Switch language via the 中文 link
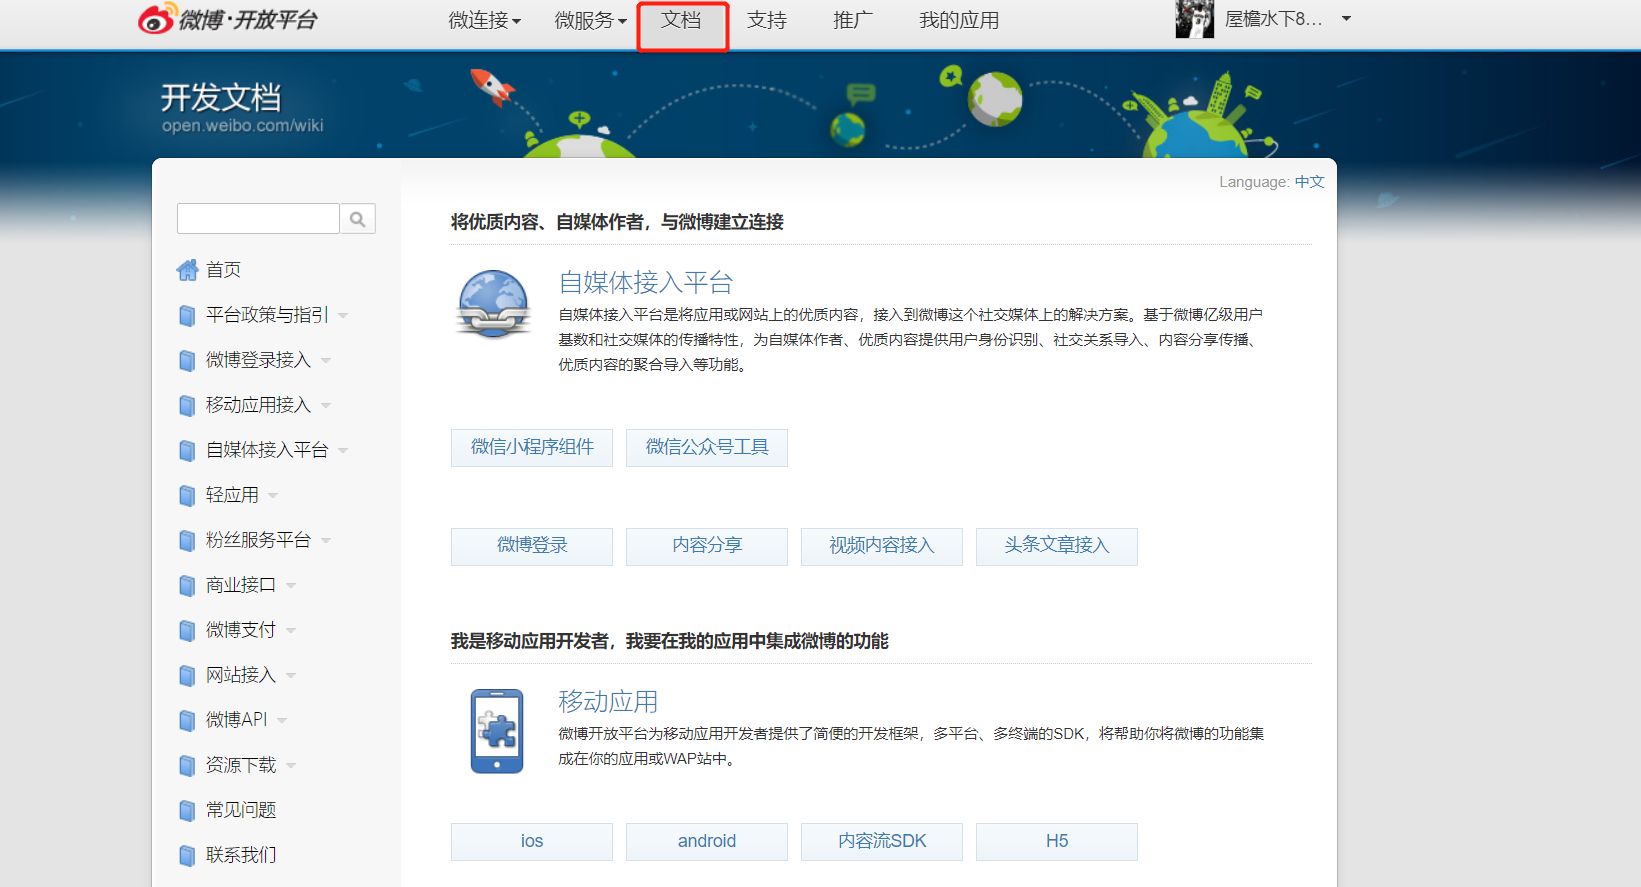The width and height of the screenshot is (1641, 887). (x=1309, y=182)
